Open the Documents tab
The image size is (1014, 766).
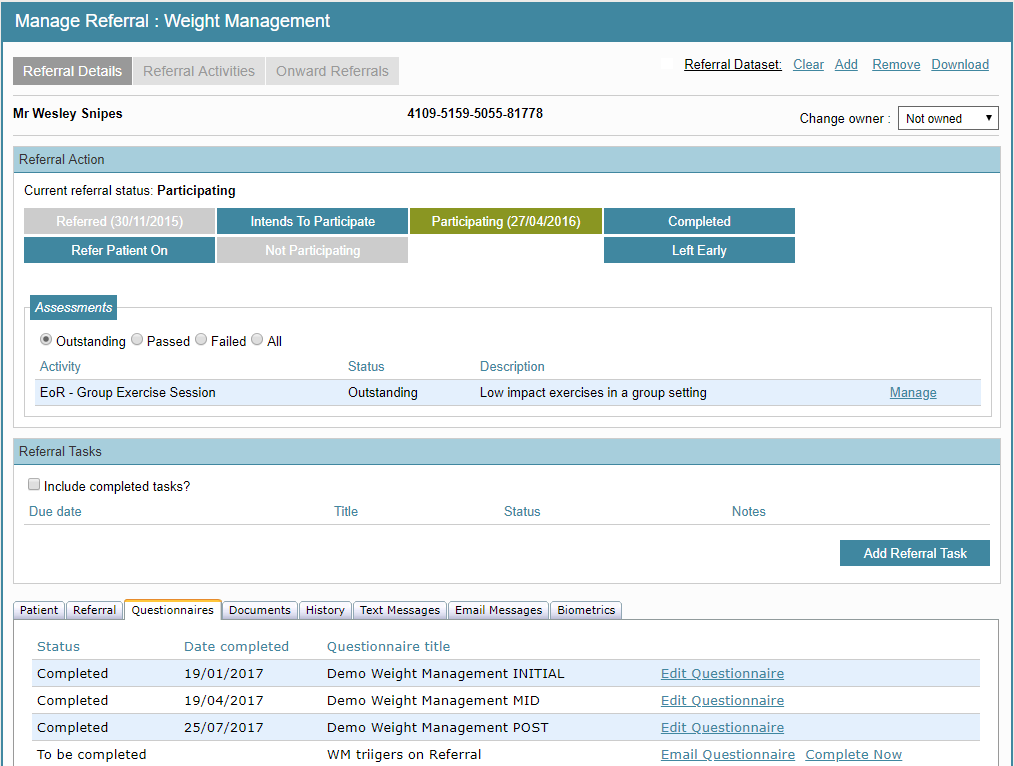pyautogui.click(x=260, y=610)
